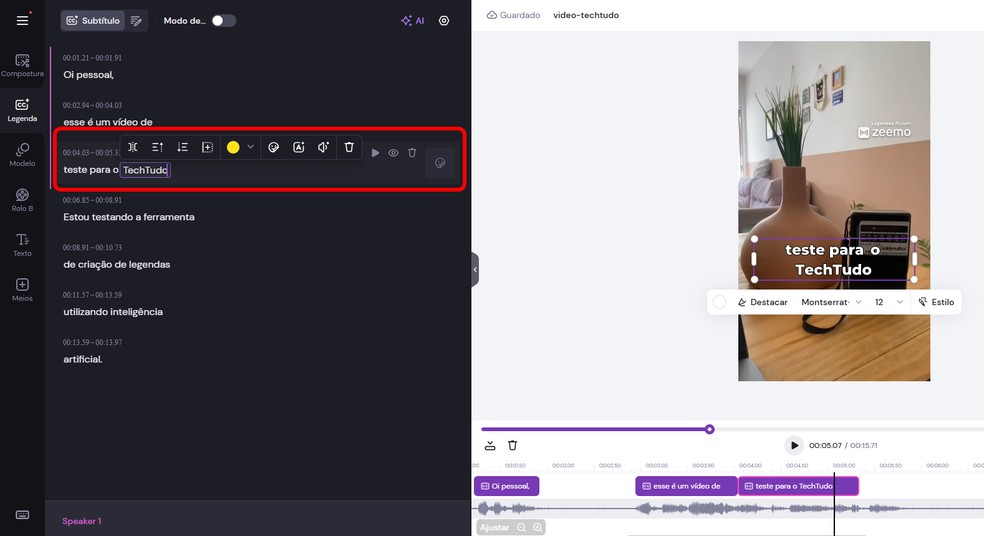Viewport: 984px width, 536px height.
Task: Delete the selected word from toolbar
Action: [349, 147]
